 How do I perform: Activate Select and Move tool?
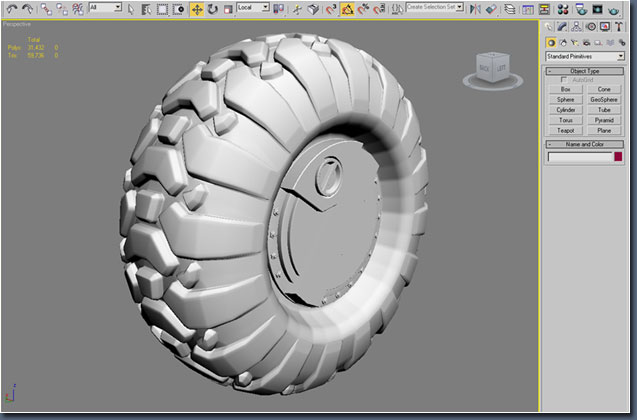197,9
